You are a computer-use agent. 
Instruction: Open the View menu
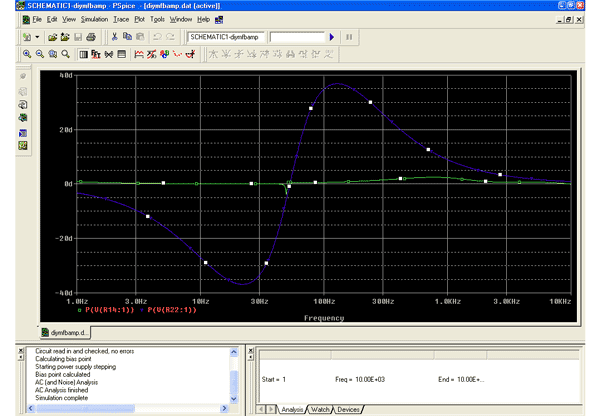pyautogui.click(x=69, y=20)
